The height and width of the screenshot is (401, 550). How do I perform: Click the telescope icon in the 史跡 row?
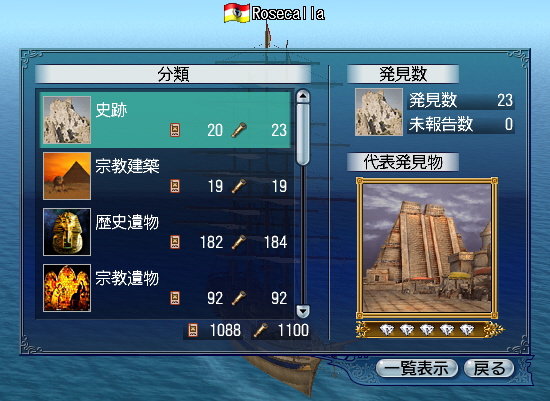(x=239, y=130)
